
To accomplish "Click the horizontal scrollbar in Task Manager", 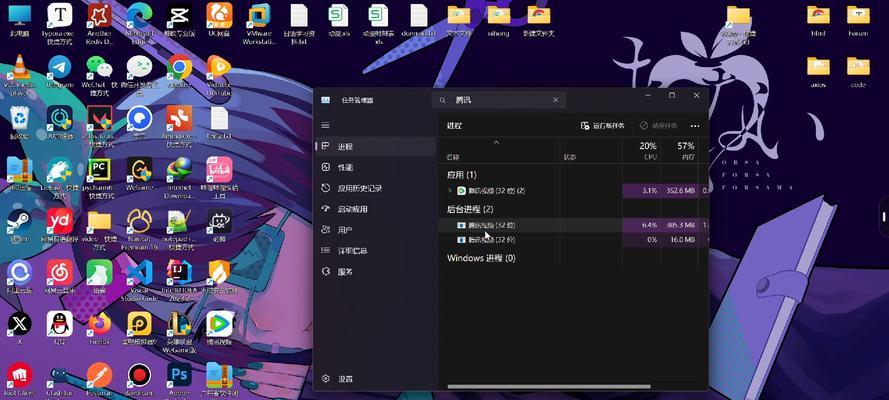I will point(549,387).
